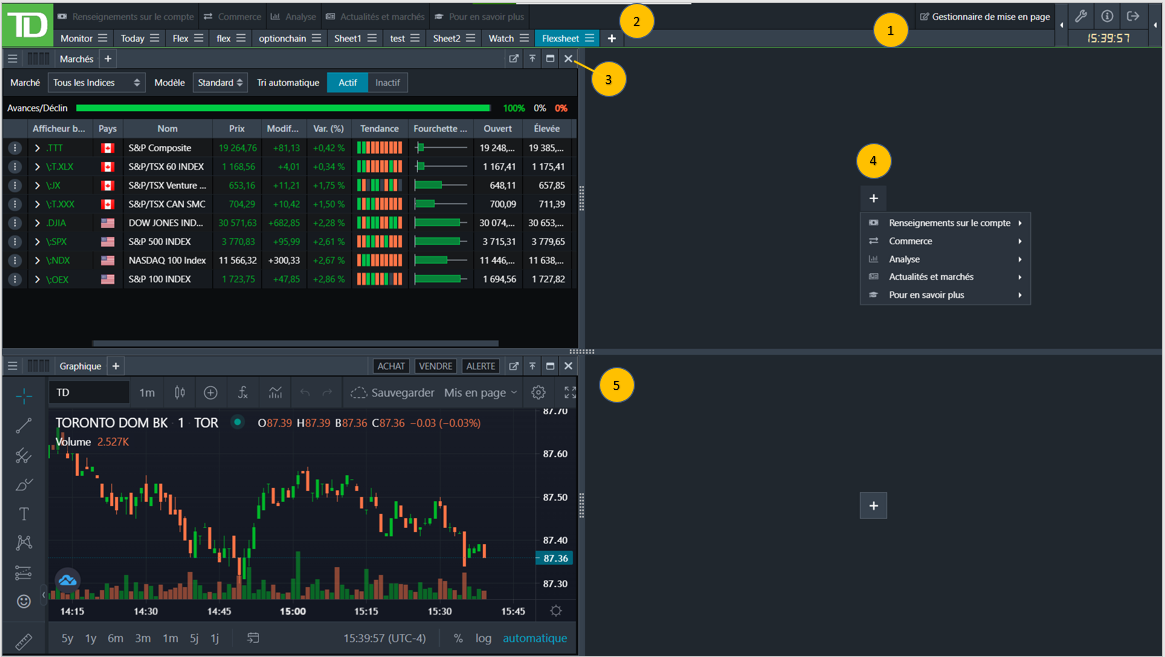Open the Tous les Indices dropdown
Viewport: 1165px width, 657px height.
(96, 83)
